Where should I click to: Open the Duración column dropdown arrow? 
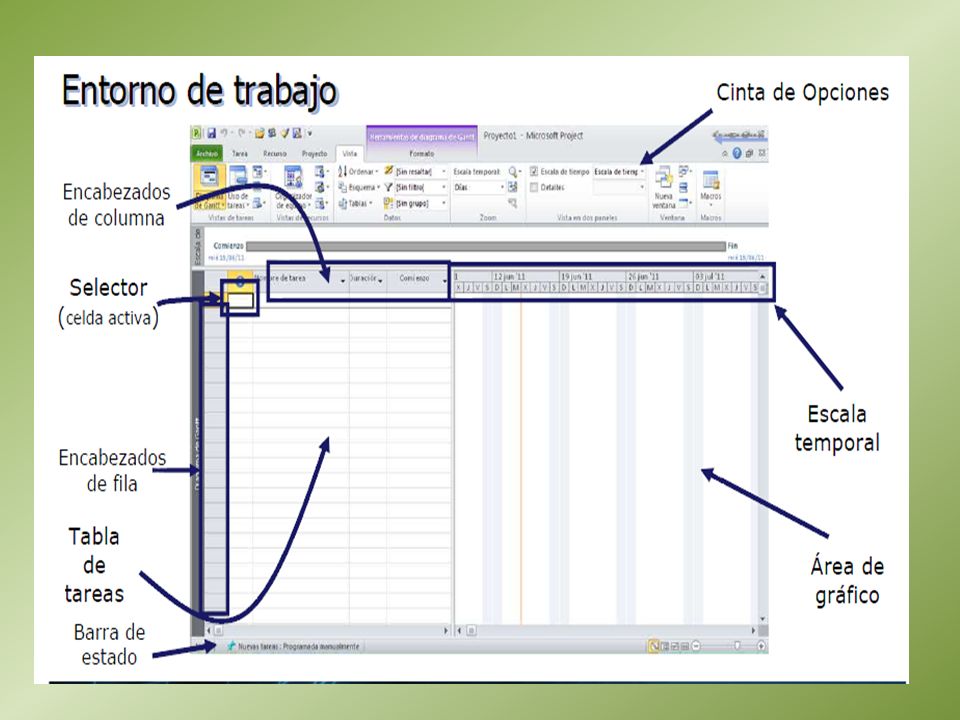tap(381, 281)
